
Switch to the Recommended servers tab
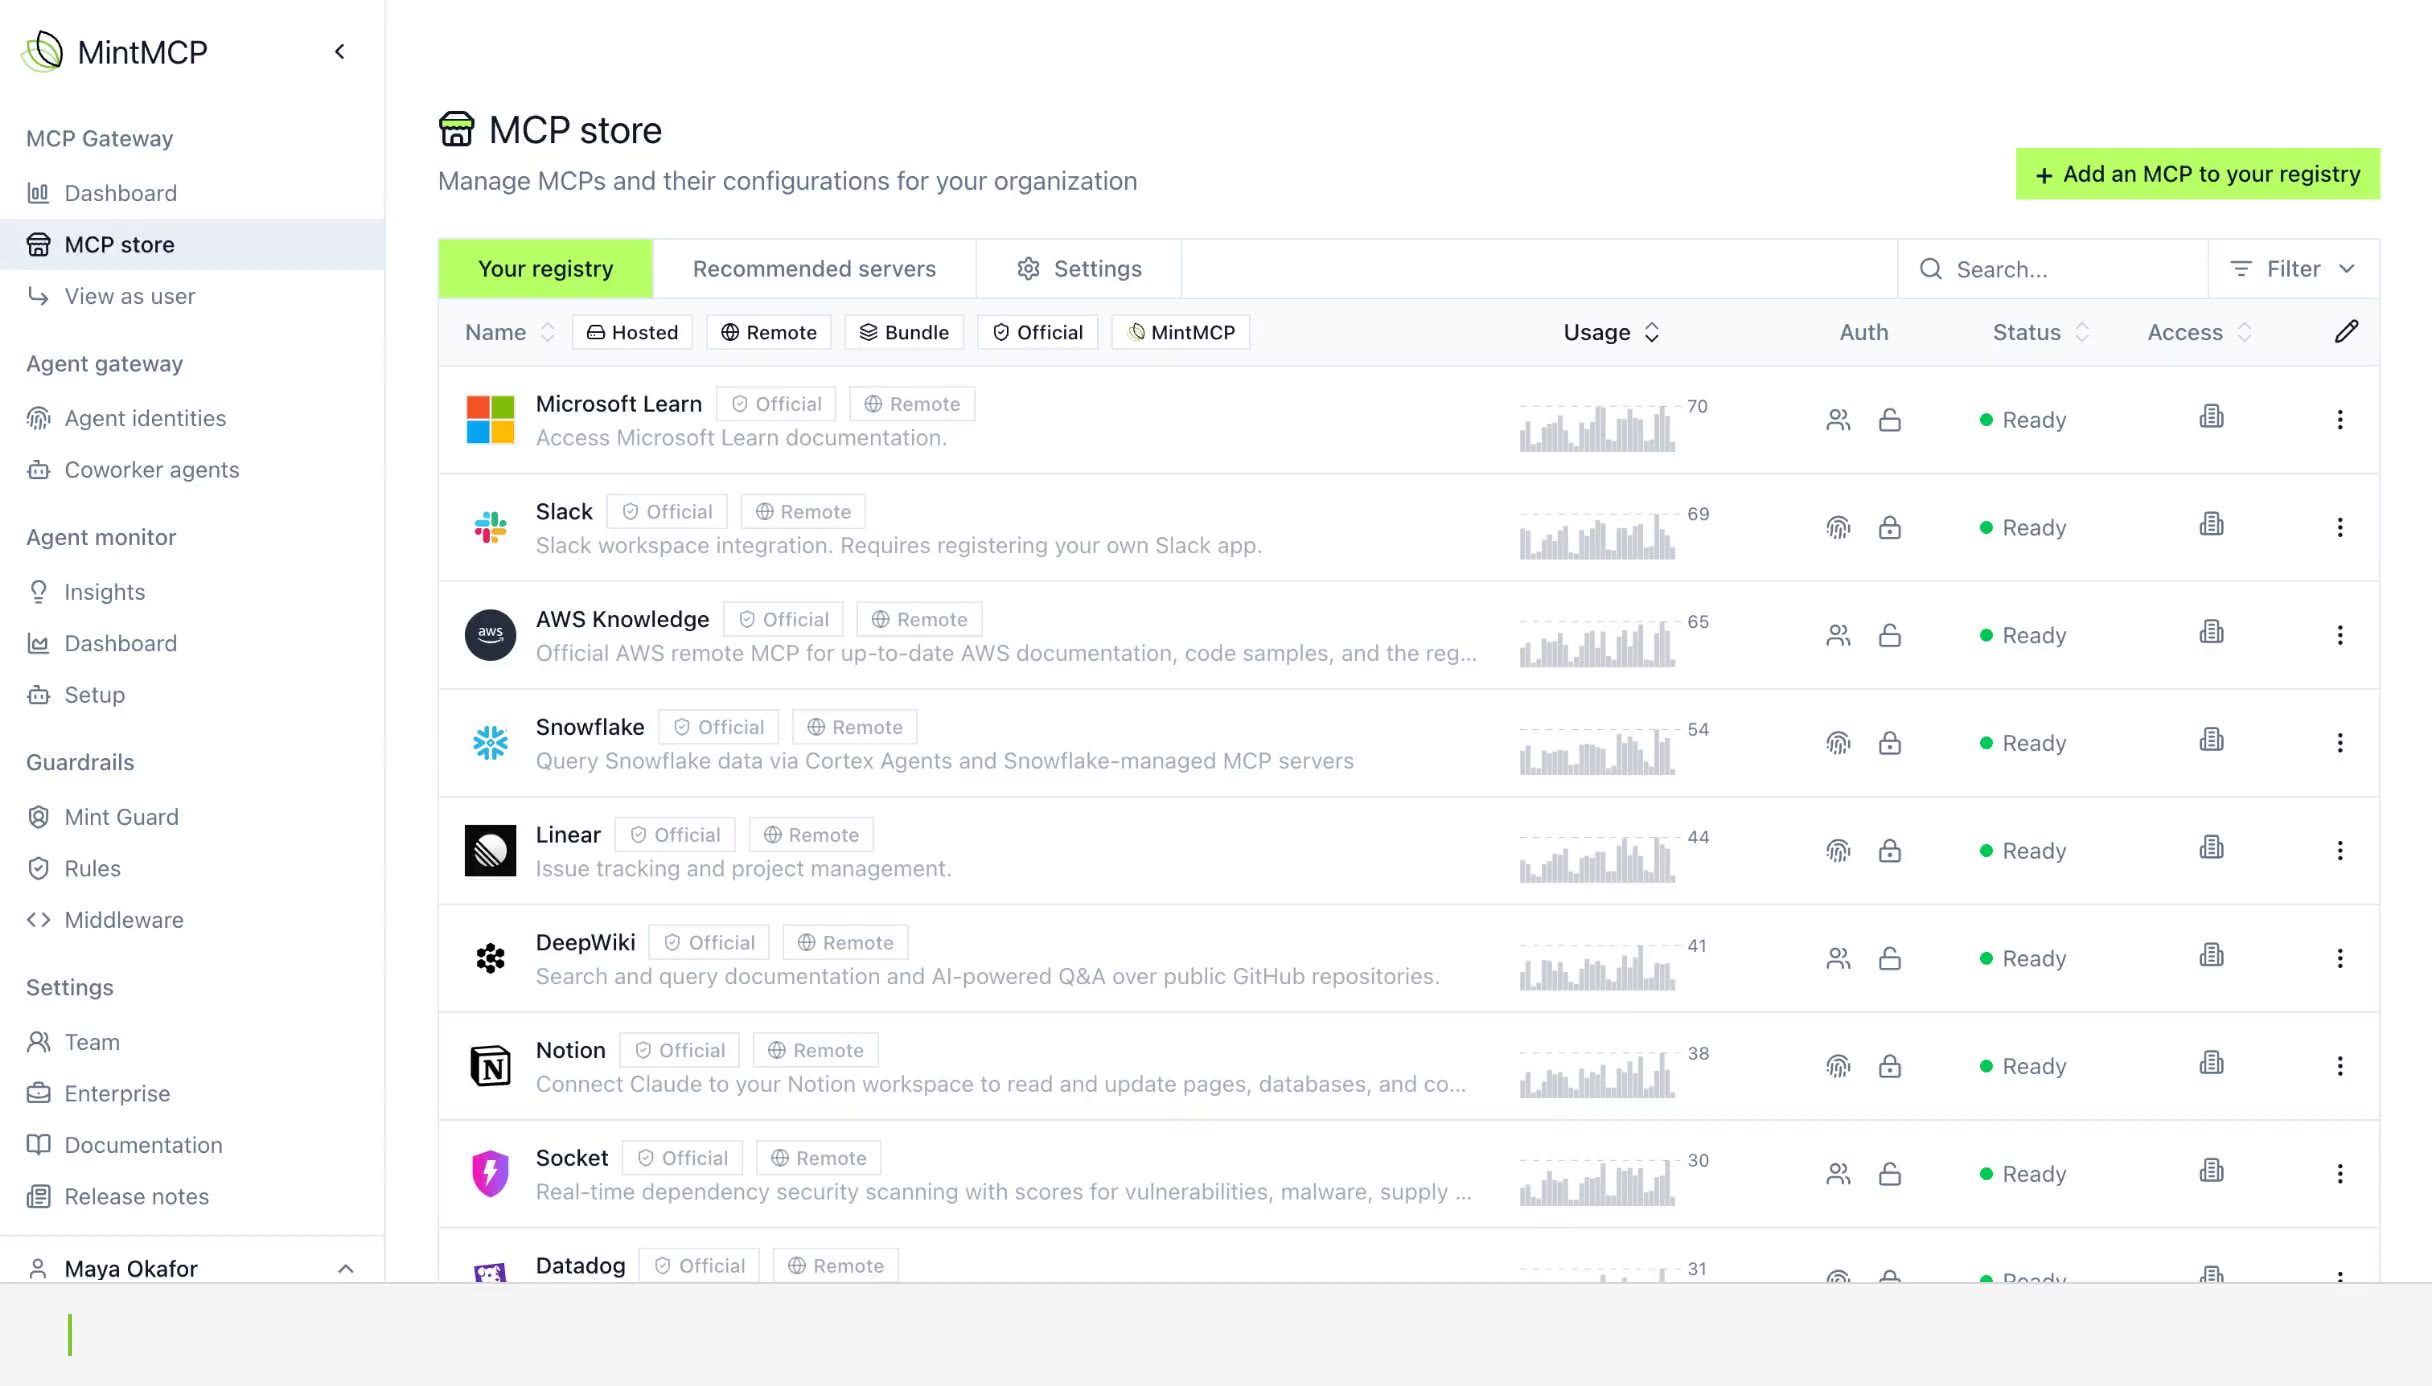[x=814, y=269]
